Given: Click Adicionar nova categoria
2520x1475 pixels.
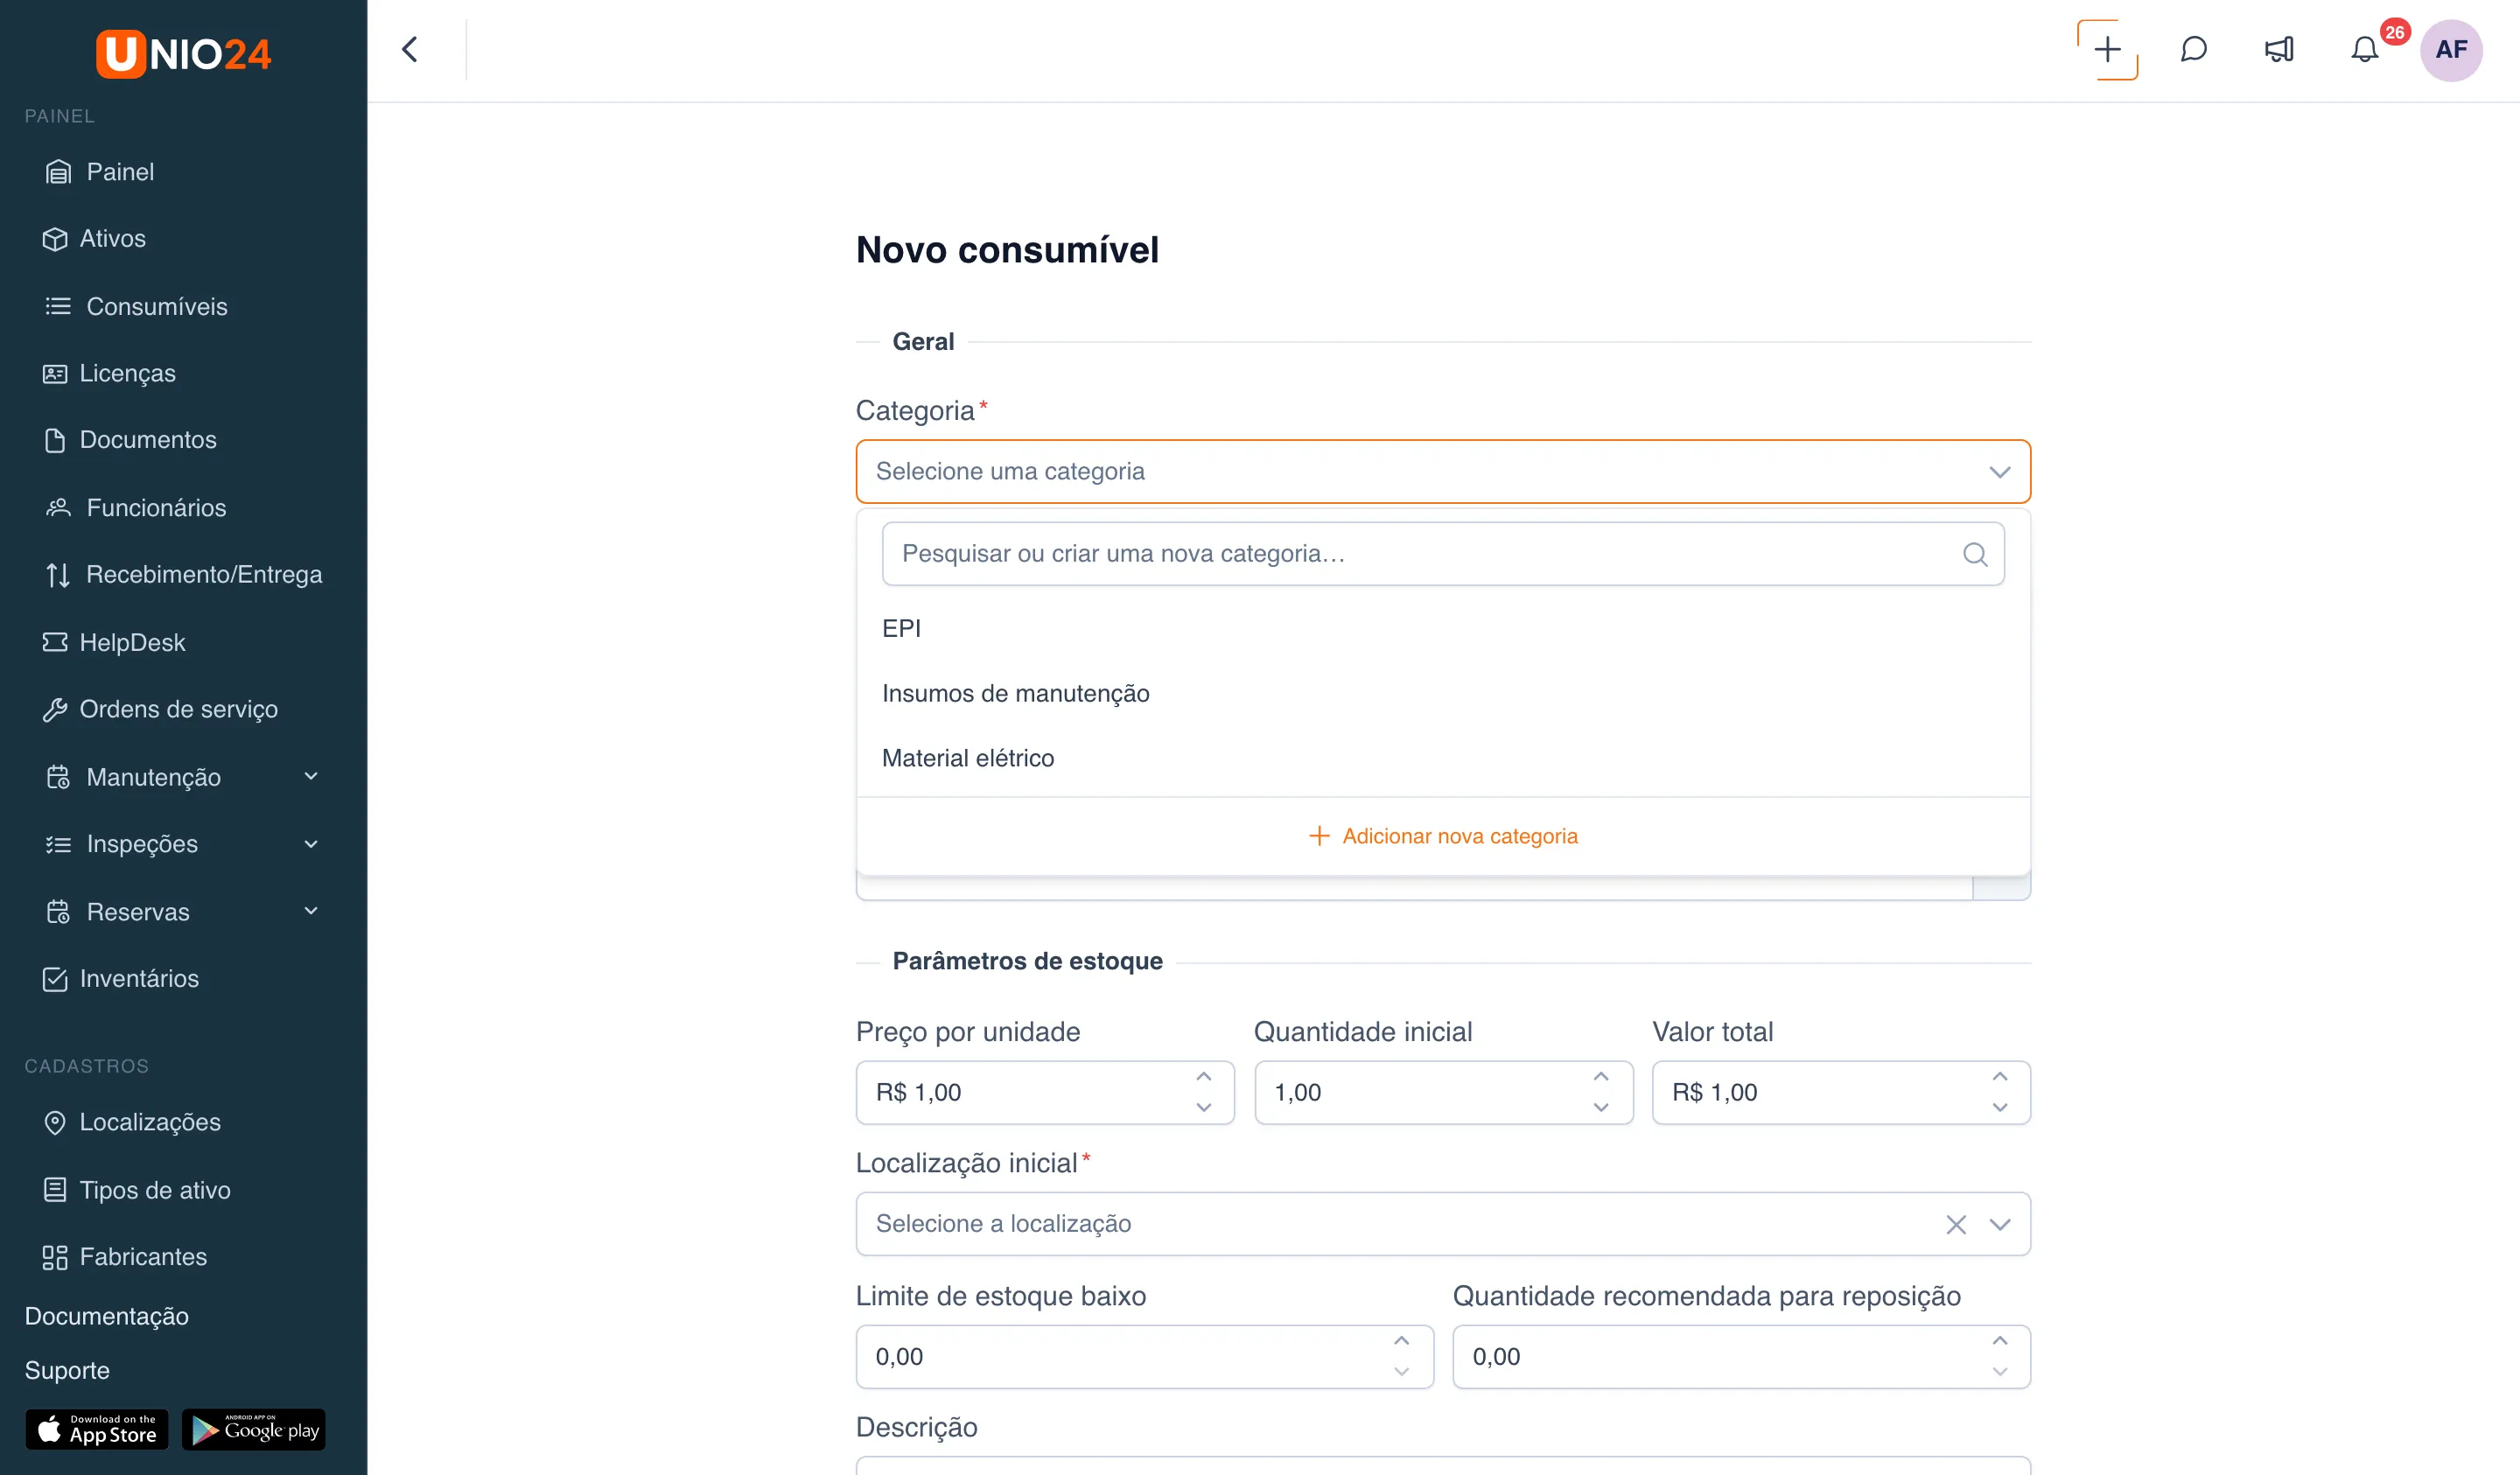Looking at the screenshot, I should [x=1443, y=837].
